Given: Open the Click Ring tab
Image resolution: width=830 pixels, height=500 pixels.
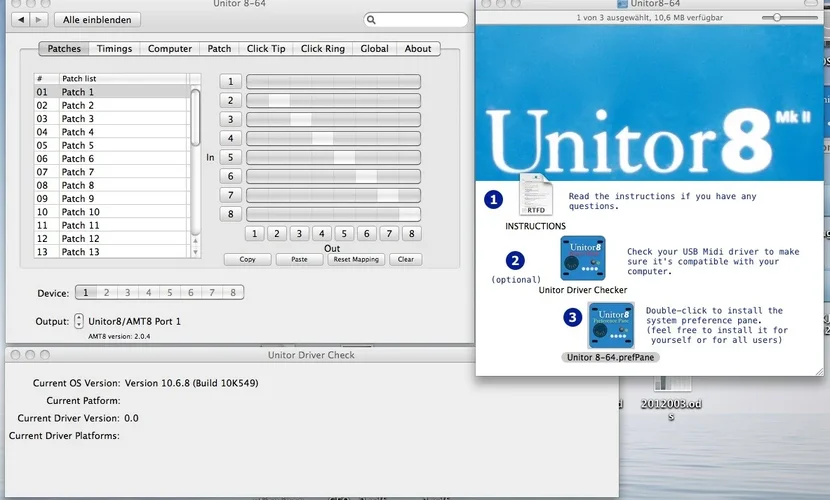Looking at the screenshot, I should 322,48.
